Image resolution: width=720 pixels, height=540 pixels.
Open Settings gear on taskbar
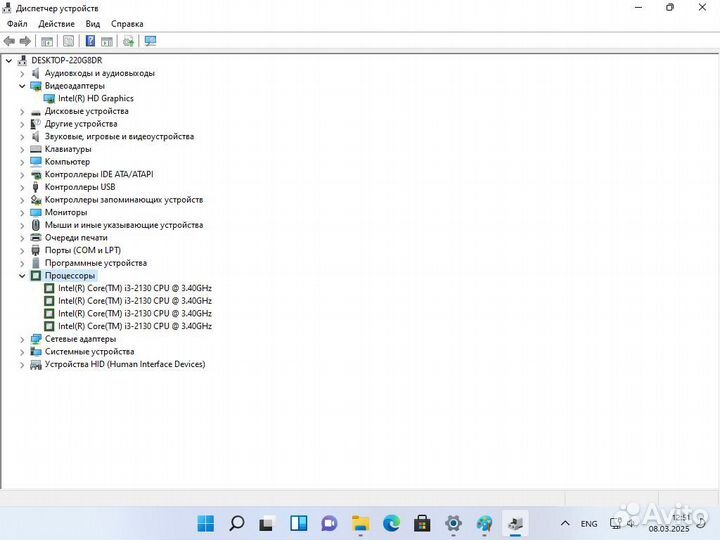pyautogui.click(x=453, y=523)
